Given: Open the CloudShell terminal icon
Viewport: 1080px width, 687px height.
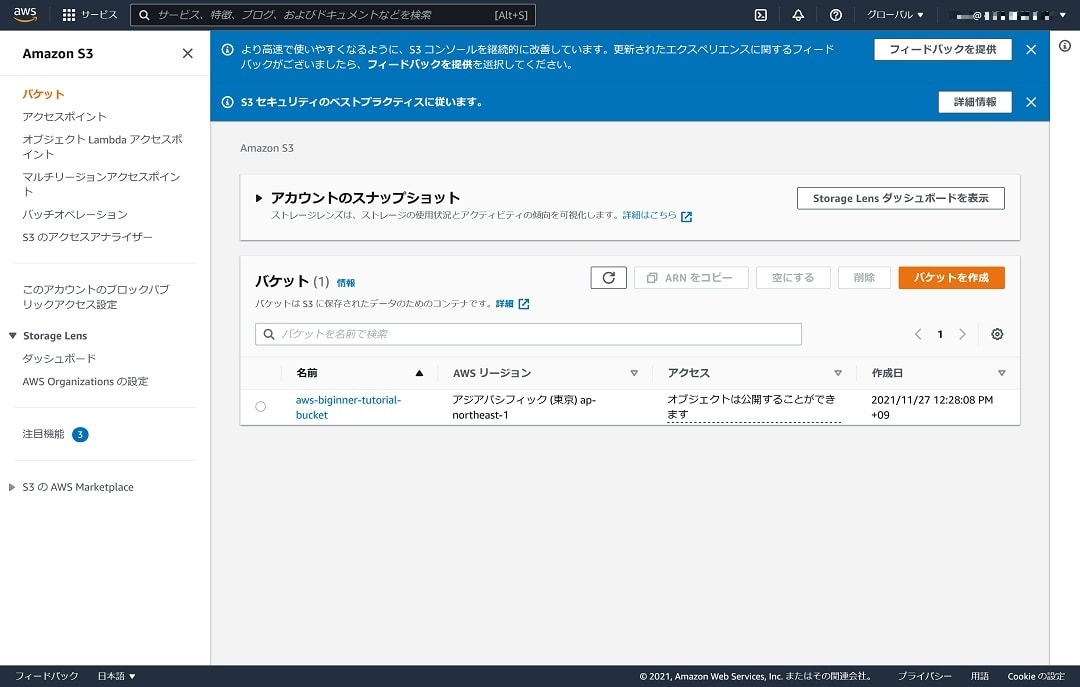Looking at the screenshot, I should click(760, 14).
